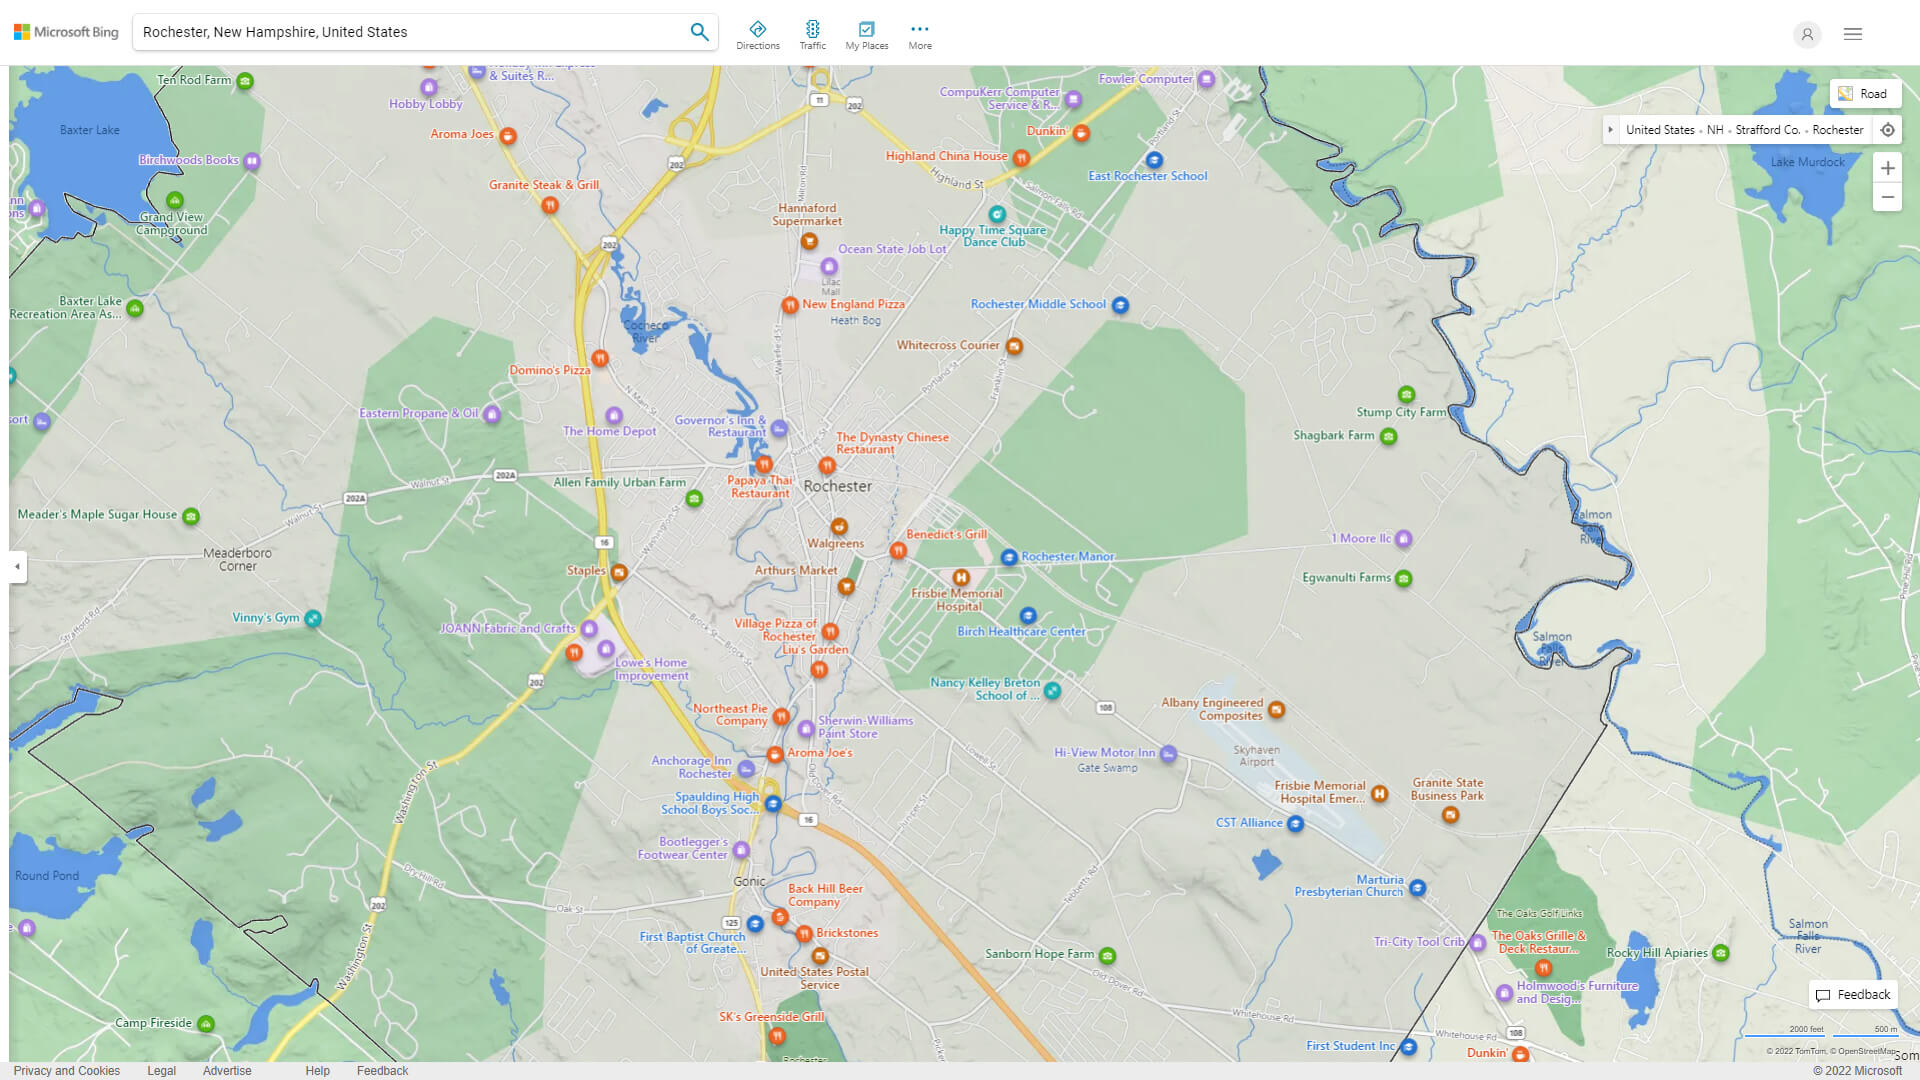Click the Feedback button

1853,994
